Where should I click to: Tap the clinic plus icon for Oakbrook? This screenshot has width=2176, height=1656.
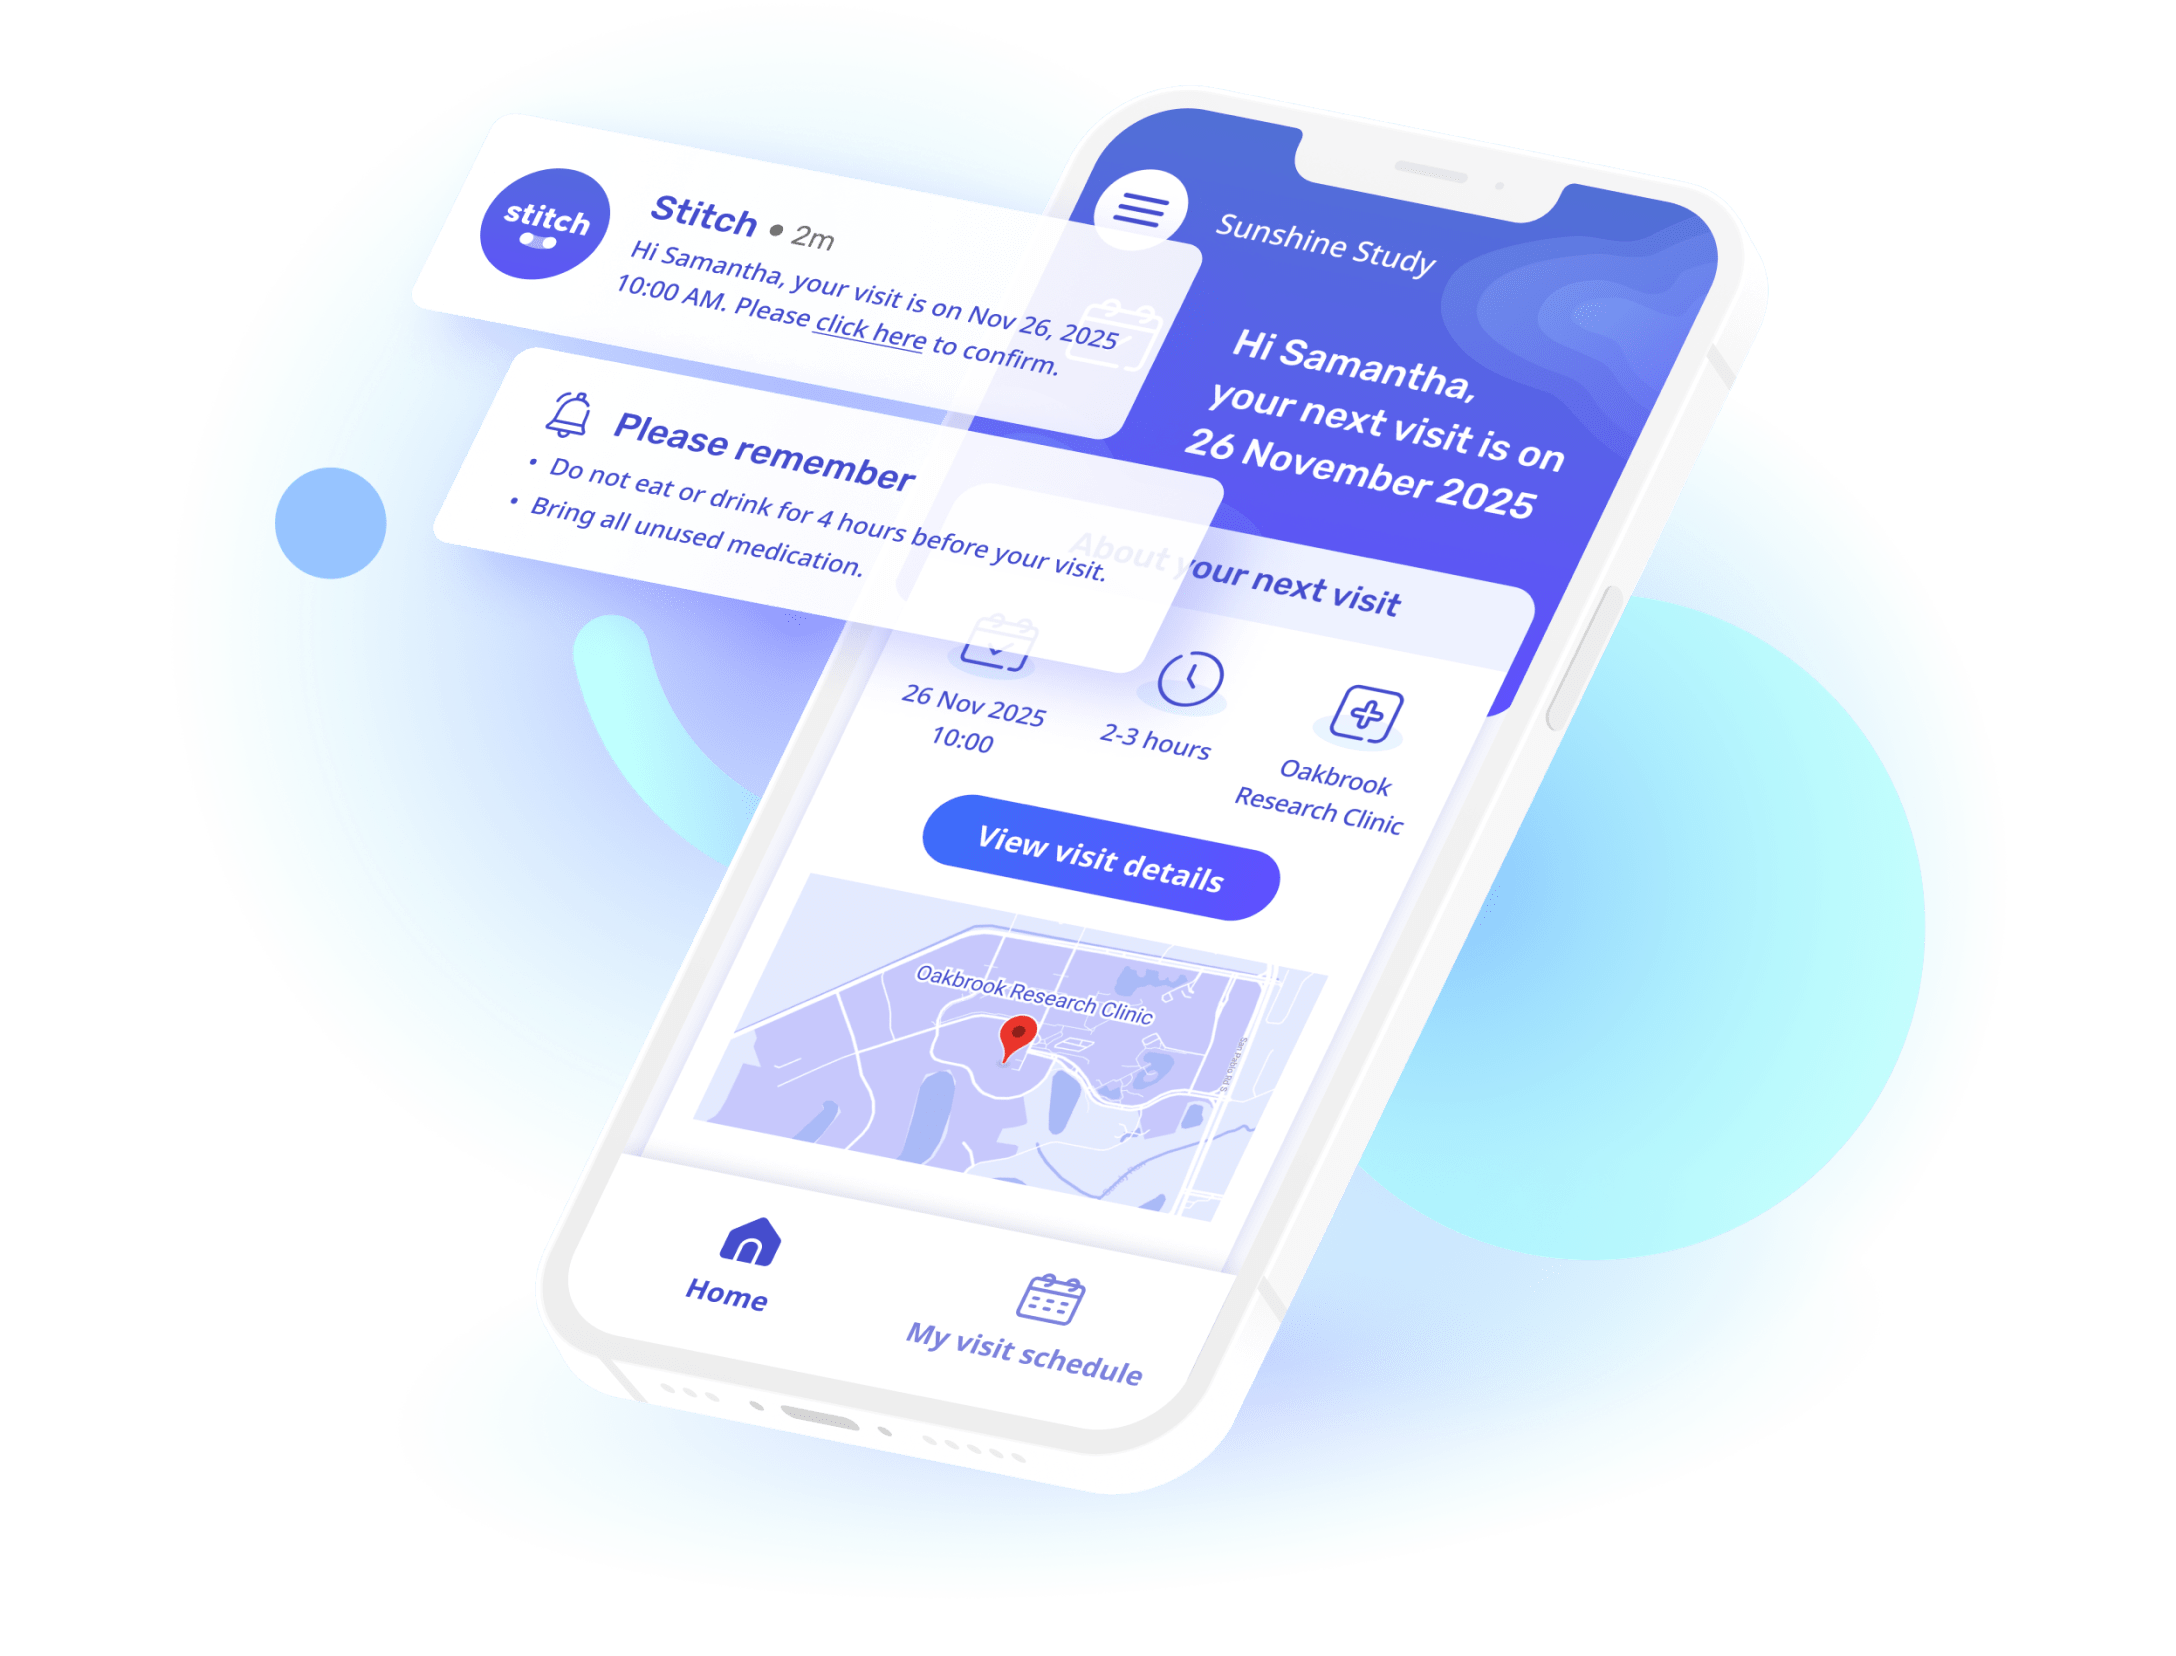(x=1376, y=715)
